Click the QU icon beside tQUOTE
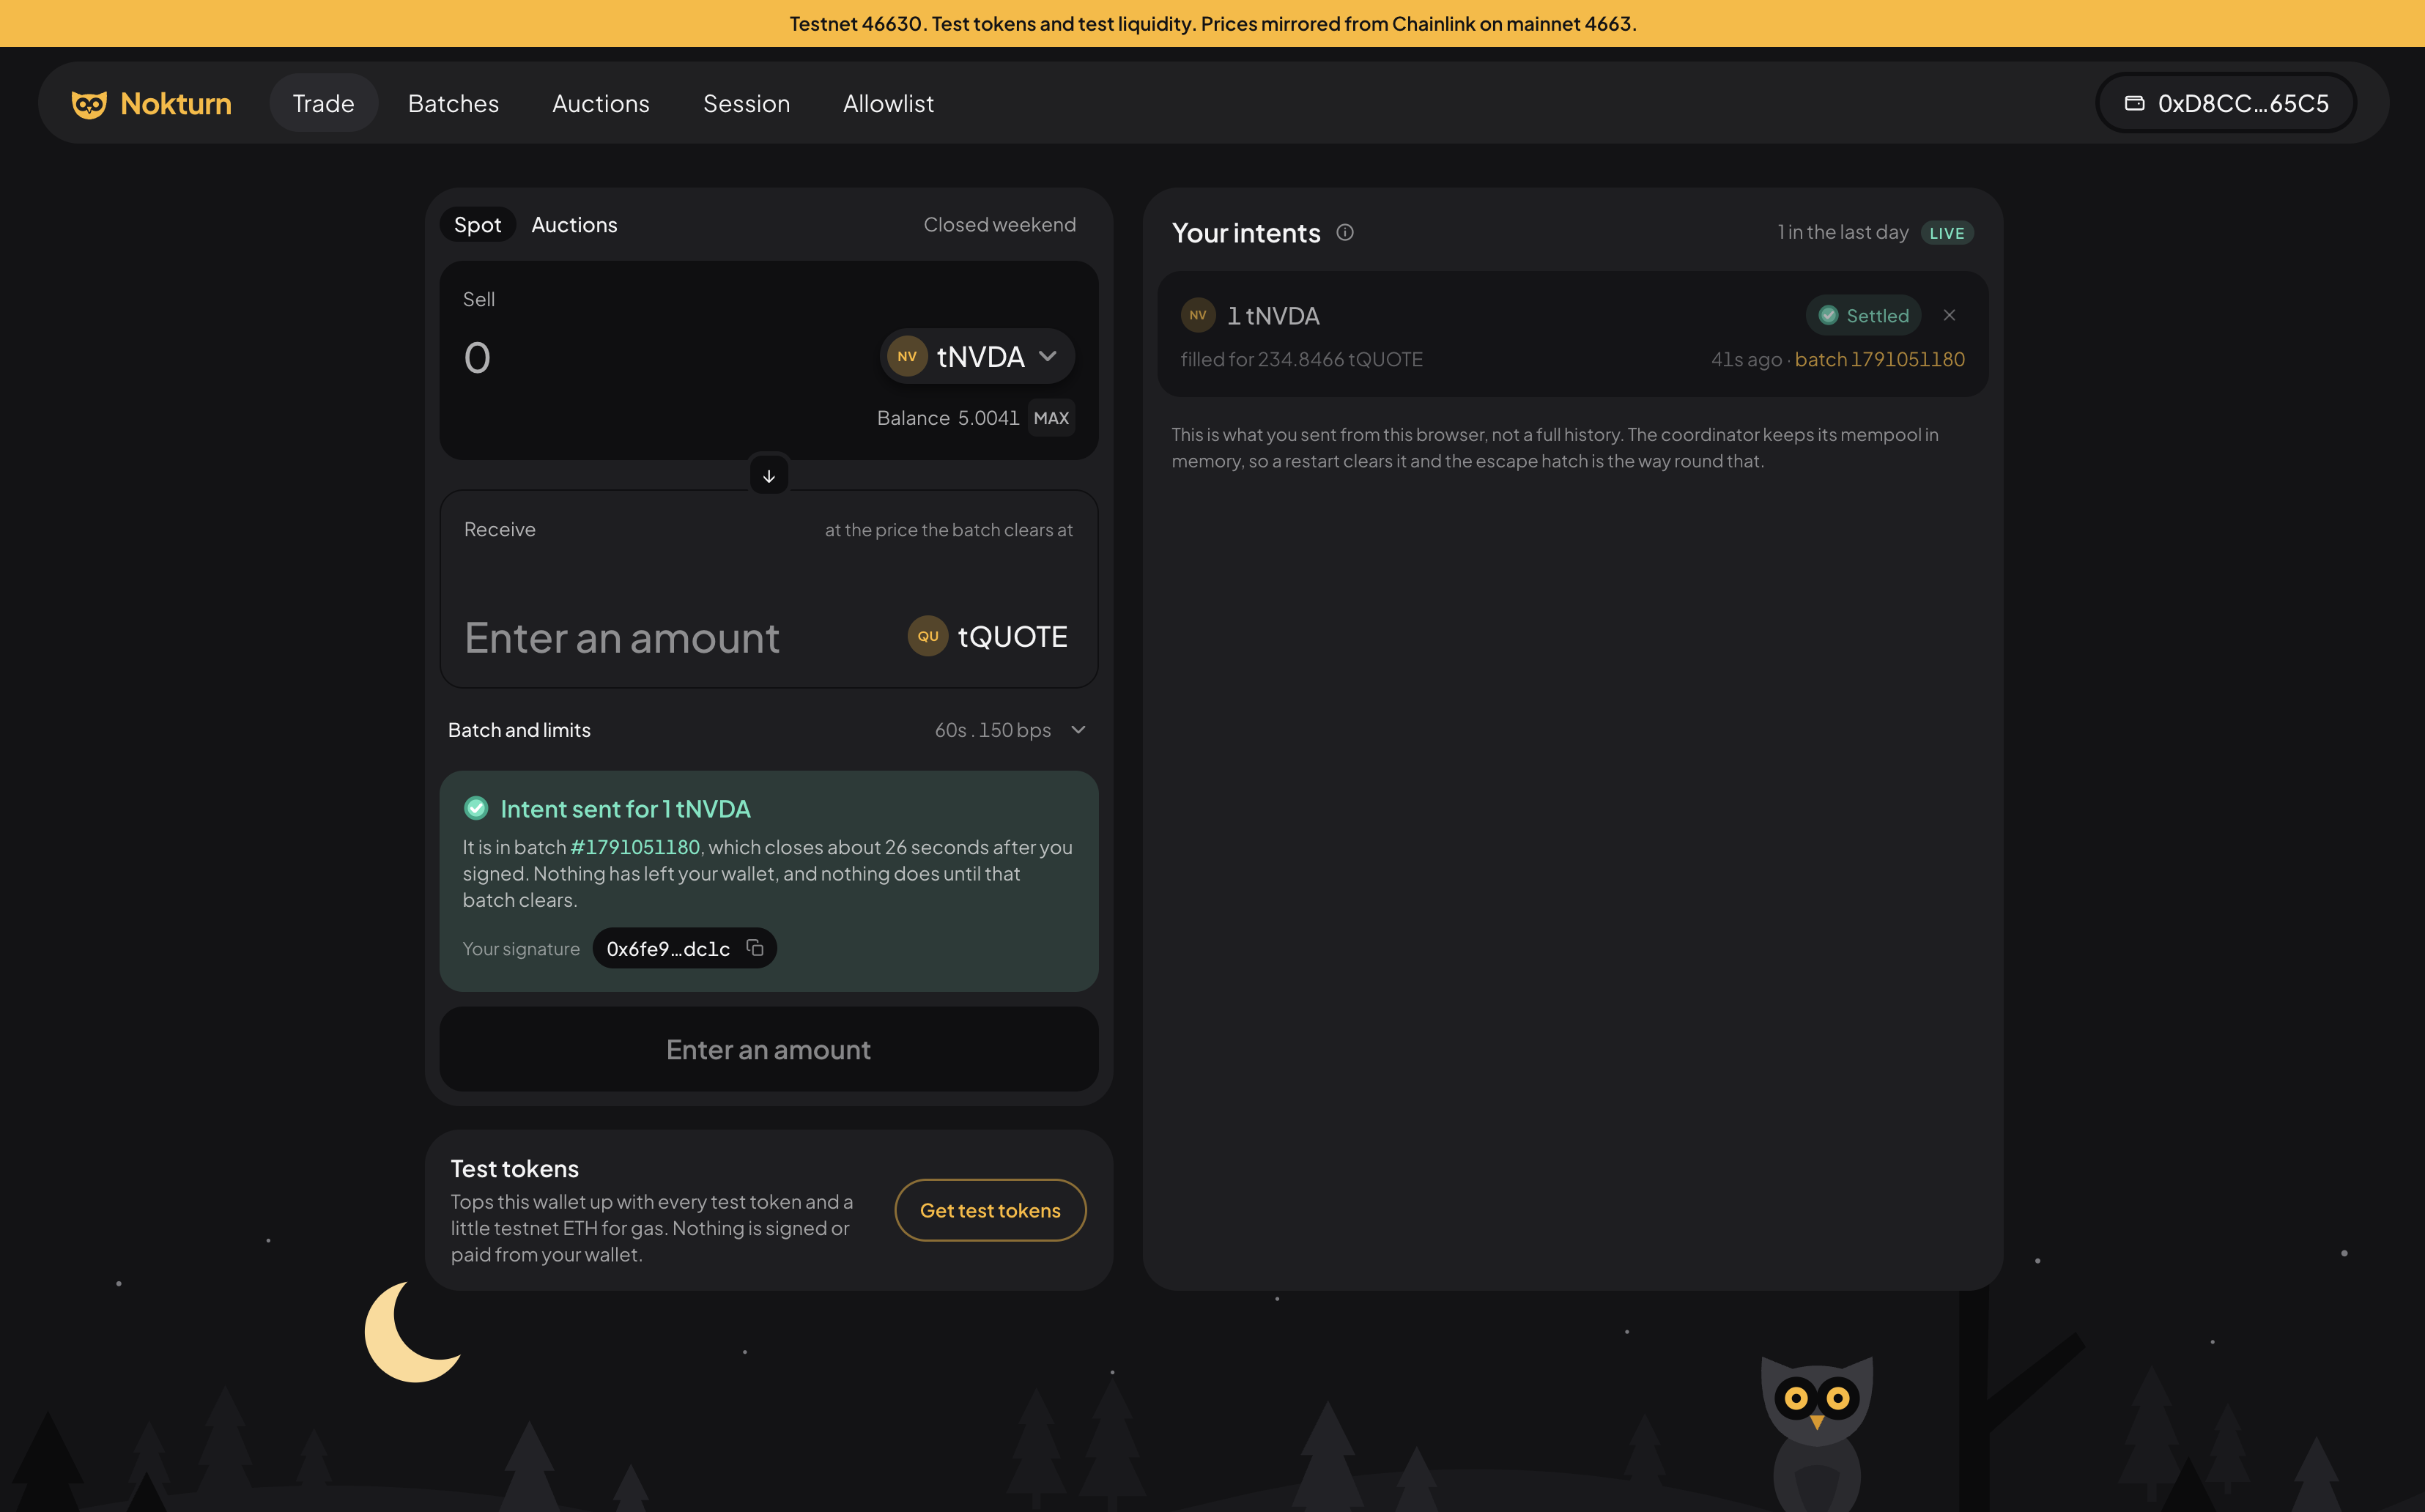Viewport: 2425px width, 1512px height. click(927, 636)
